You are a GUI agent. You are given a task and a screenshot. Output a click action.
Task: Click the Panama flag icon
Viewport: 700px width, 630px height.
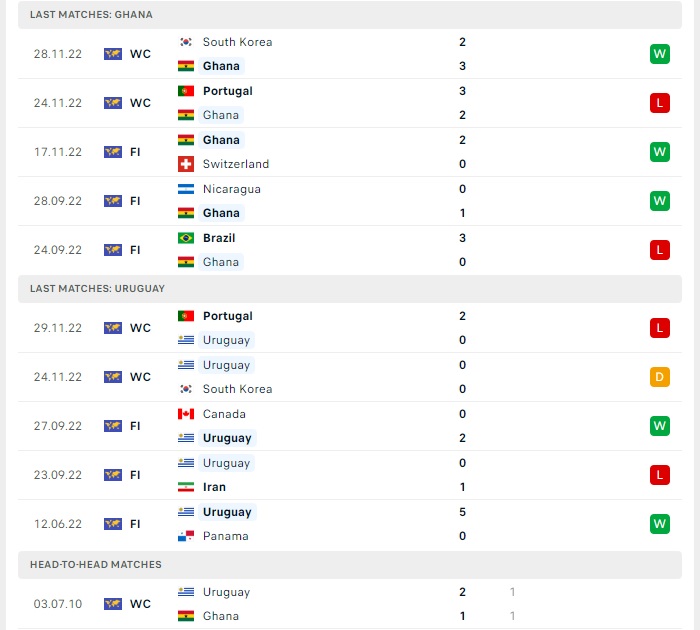[x=186, y=536]
